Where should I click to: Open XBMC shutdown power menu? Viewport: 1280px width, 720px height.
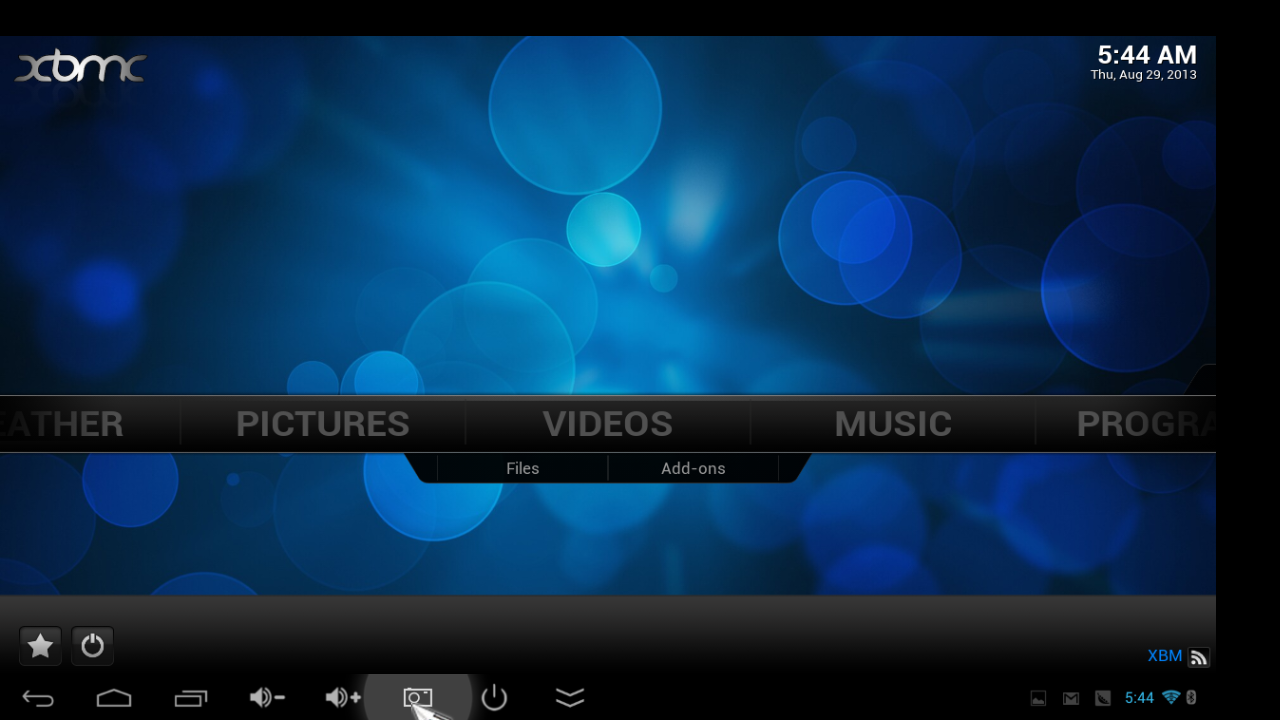[92, 646]
